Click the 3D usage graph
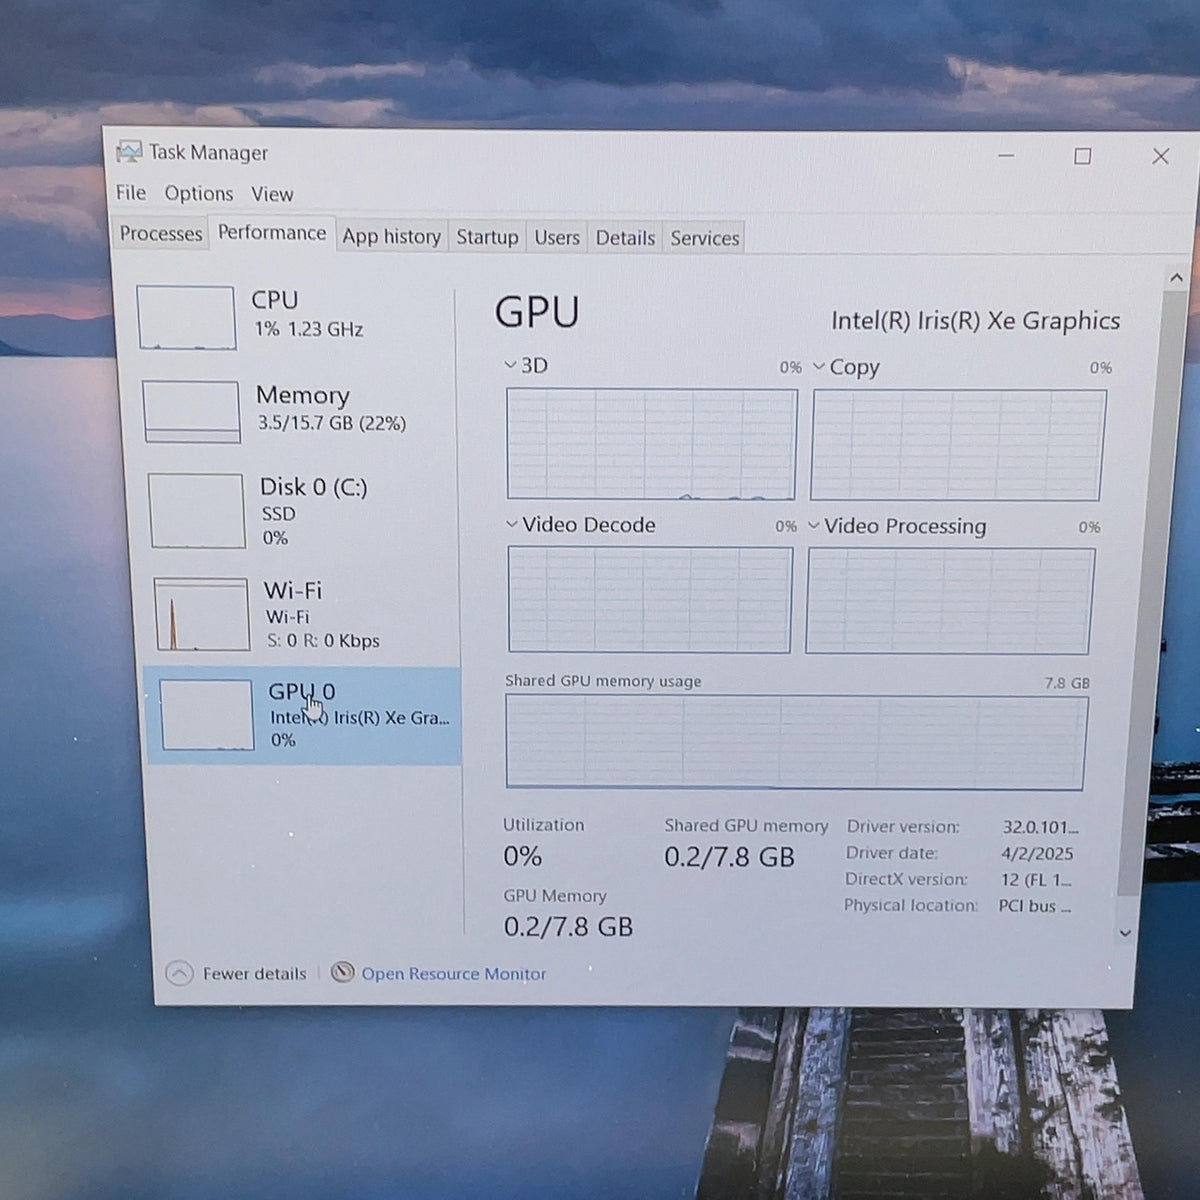1200x1200 pixels. [651, 444]
